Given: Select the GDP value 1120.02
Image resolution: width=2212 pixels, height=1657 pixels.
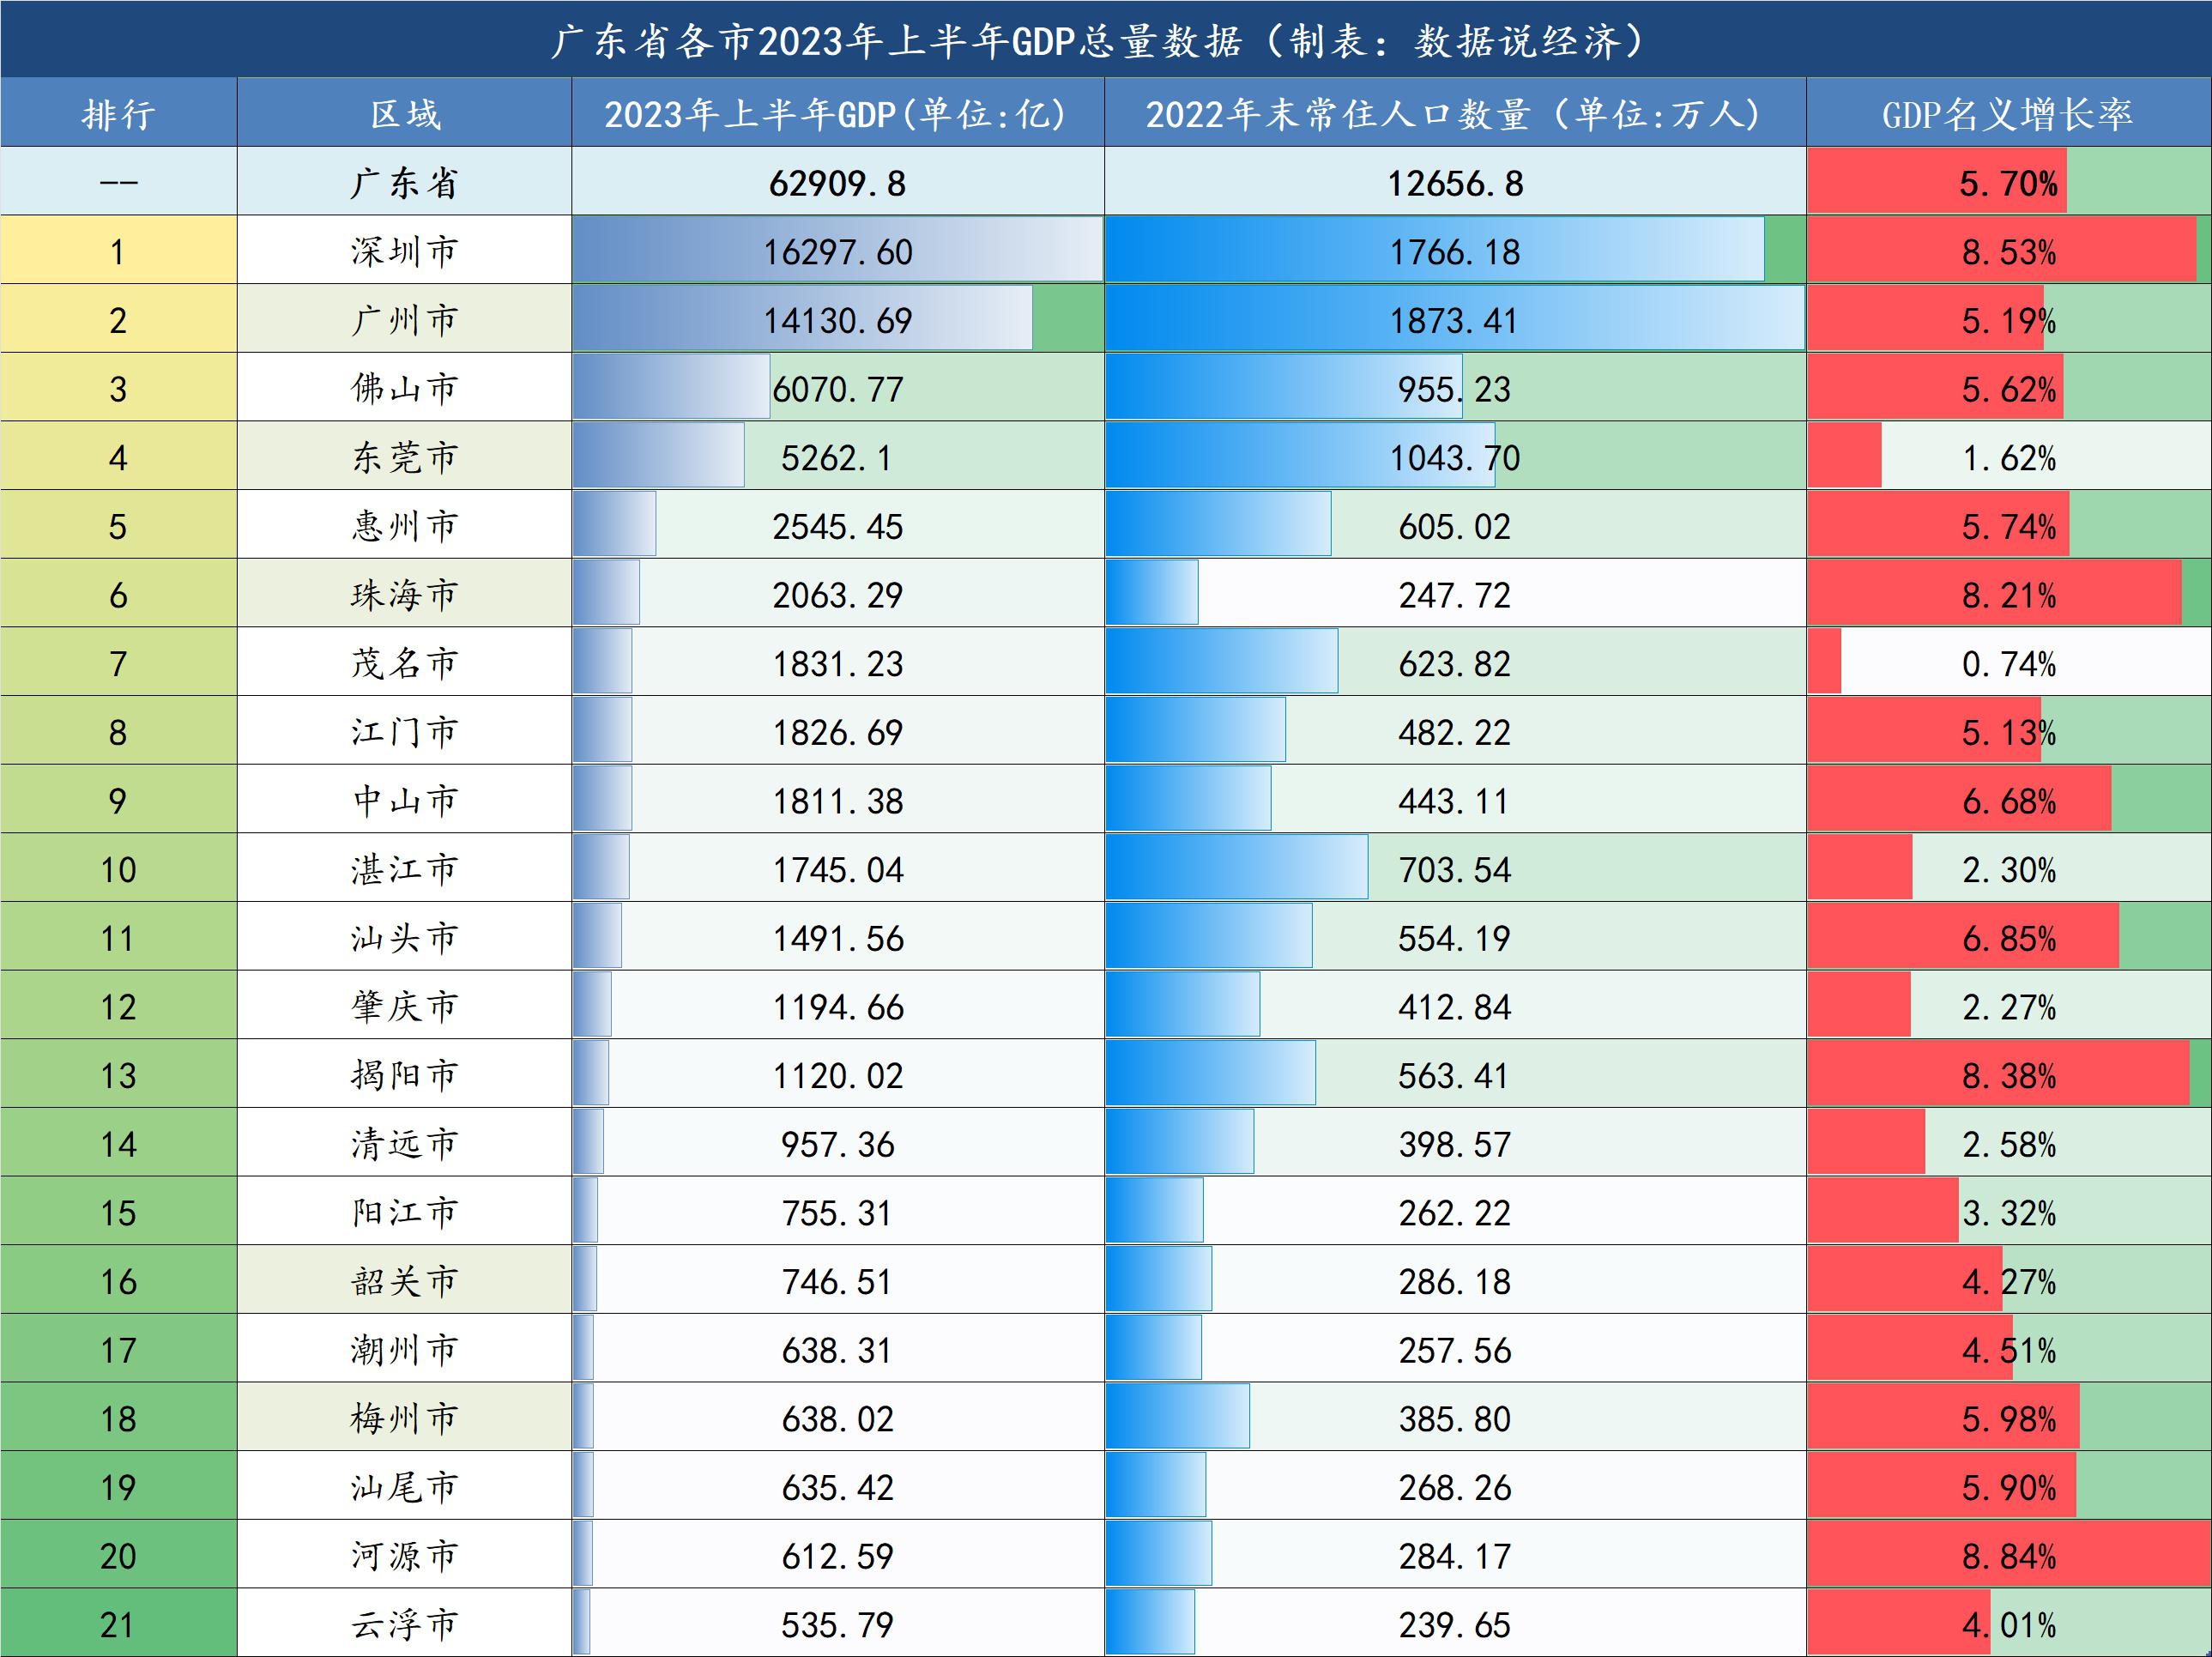Looking at the screenshot, I should [x=837, y=1076].
